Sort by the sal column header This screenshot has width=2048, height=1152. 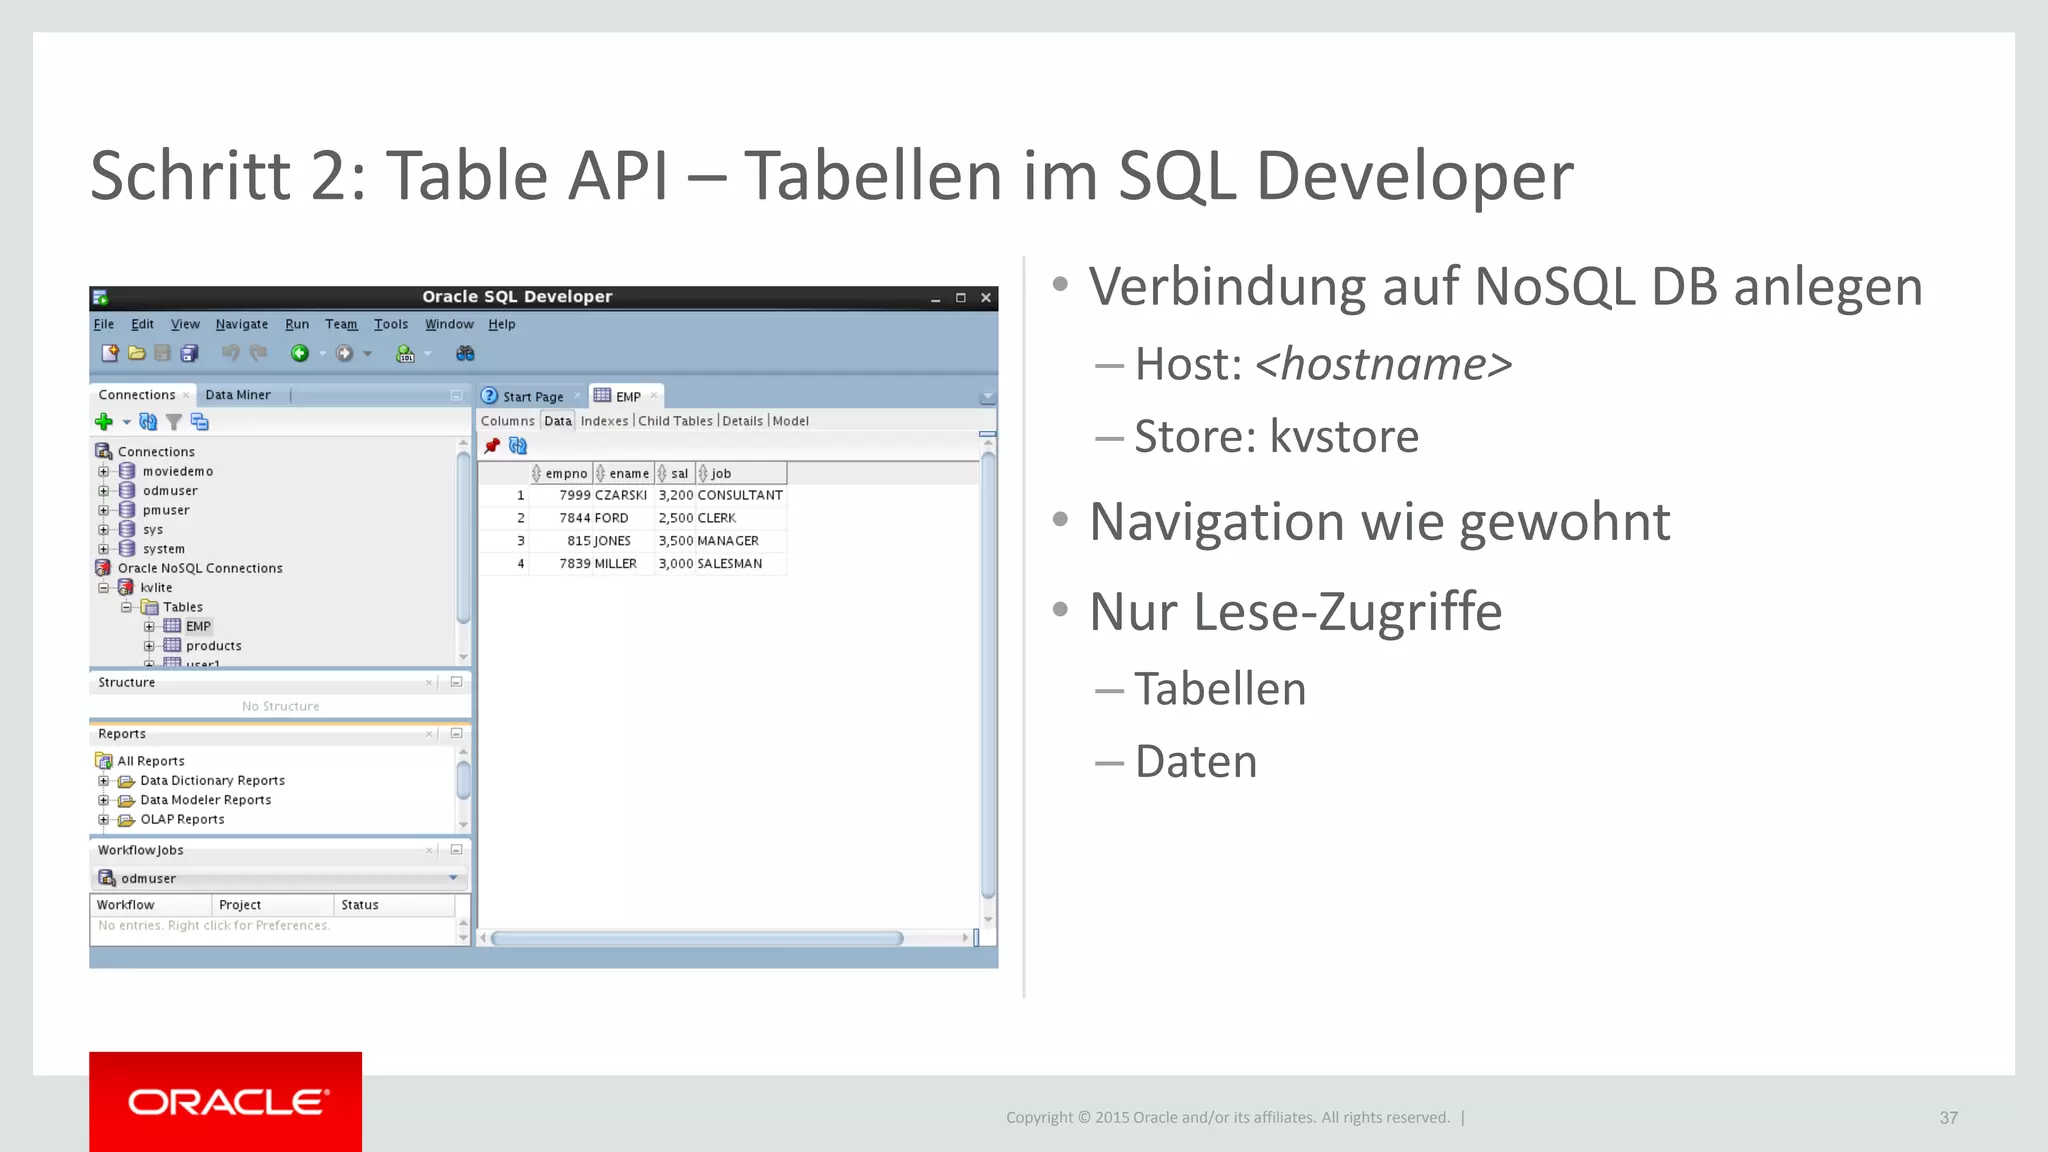pyautogui.click(x=675, y=473)
